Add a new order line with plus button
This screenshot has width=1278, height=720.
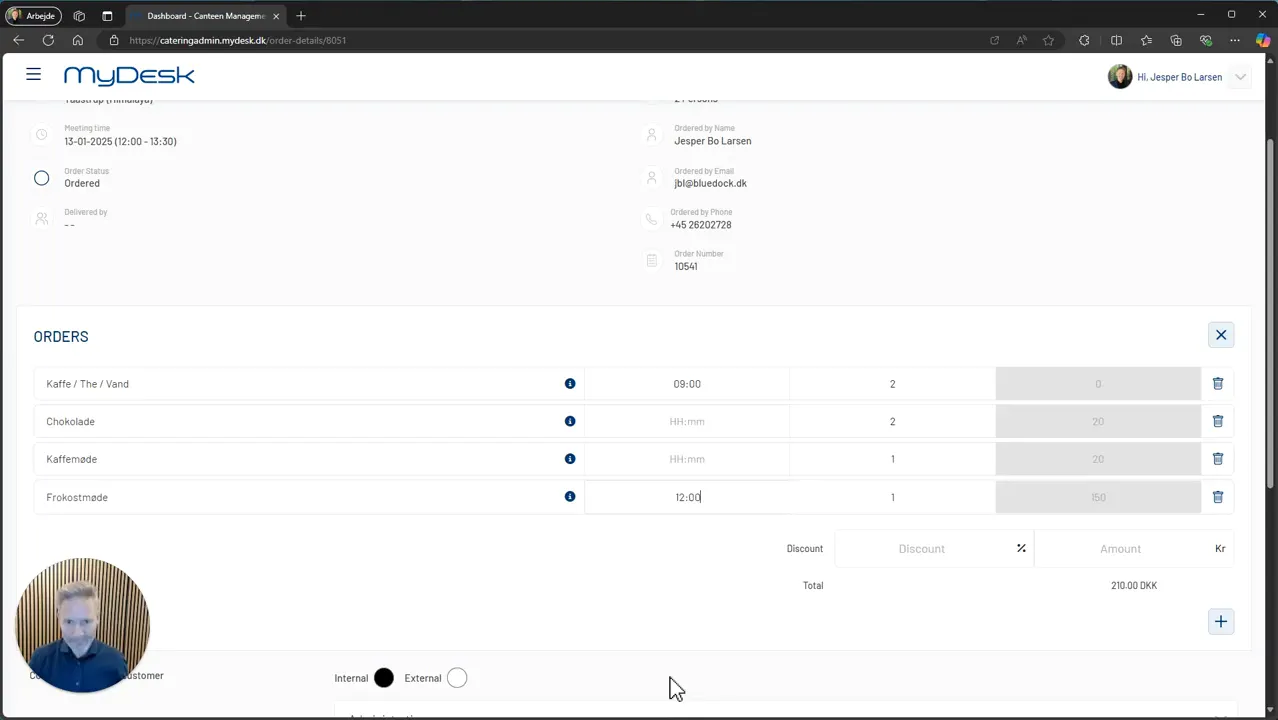pos(1221,622)
